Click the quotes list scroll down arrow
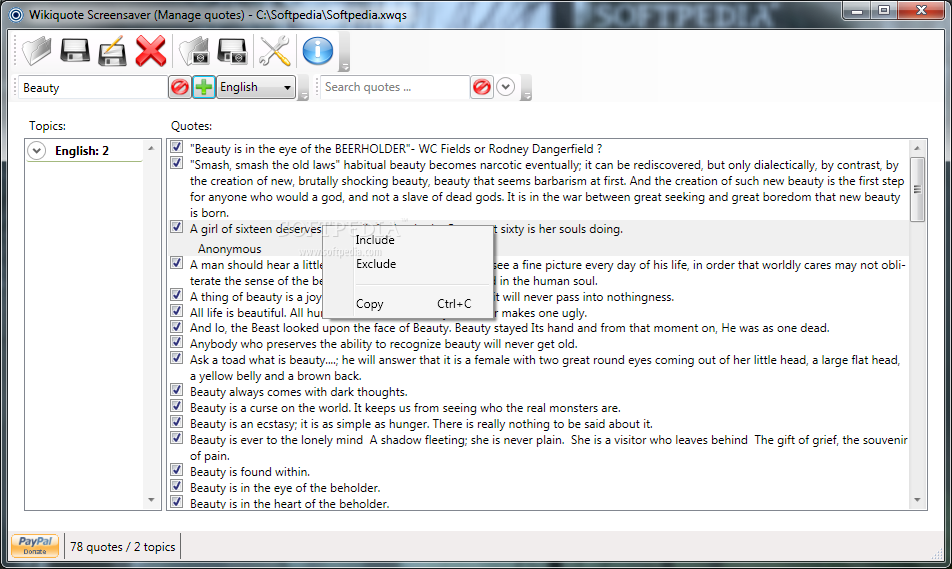The image size is (952, 569). pyautogui.click(x=917, y=500)
